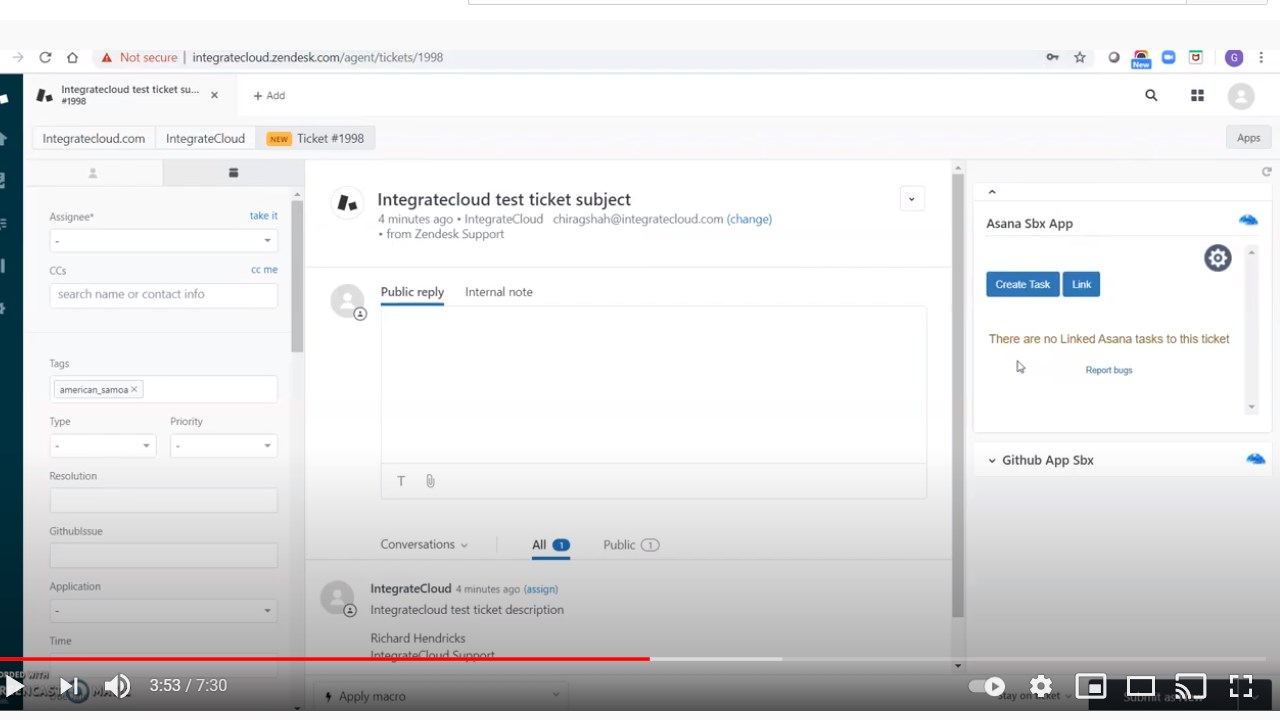
Task: Expand the Conversations filter dropdown
Action: coord(424,545)
